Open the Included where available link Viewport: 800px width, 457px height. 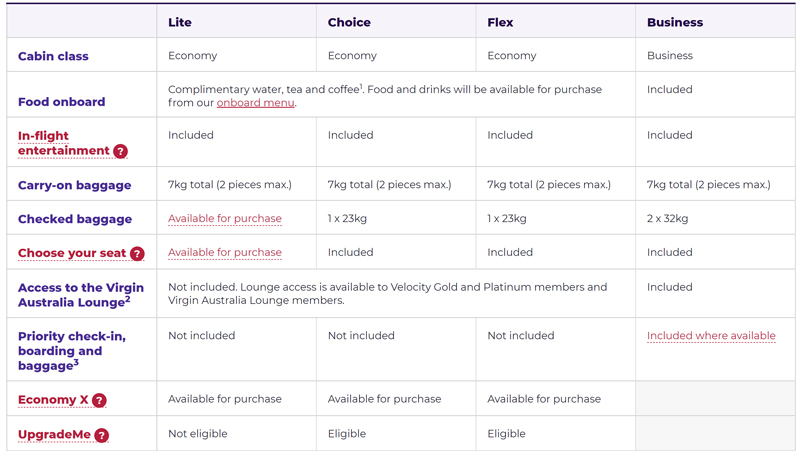(711, 336)
